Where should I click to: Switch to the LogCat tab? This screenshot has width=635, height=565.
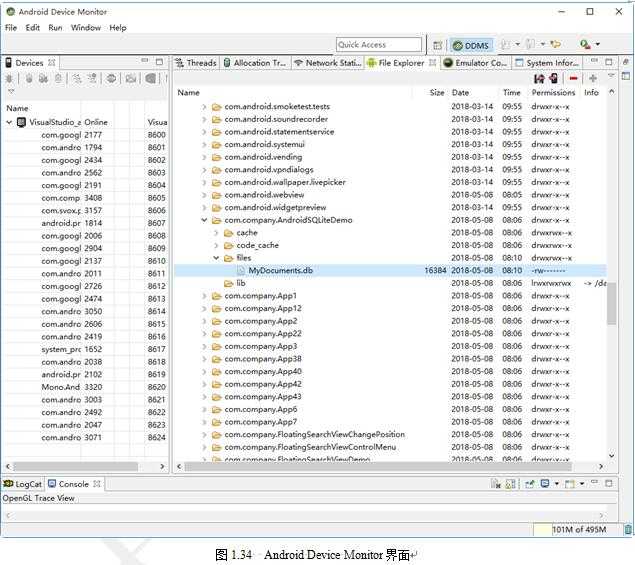pos(22,484)
